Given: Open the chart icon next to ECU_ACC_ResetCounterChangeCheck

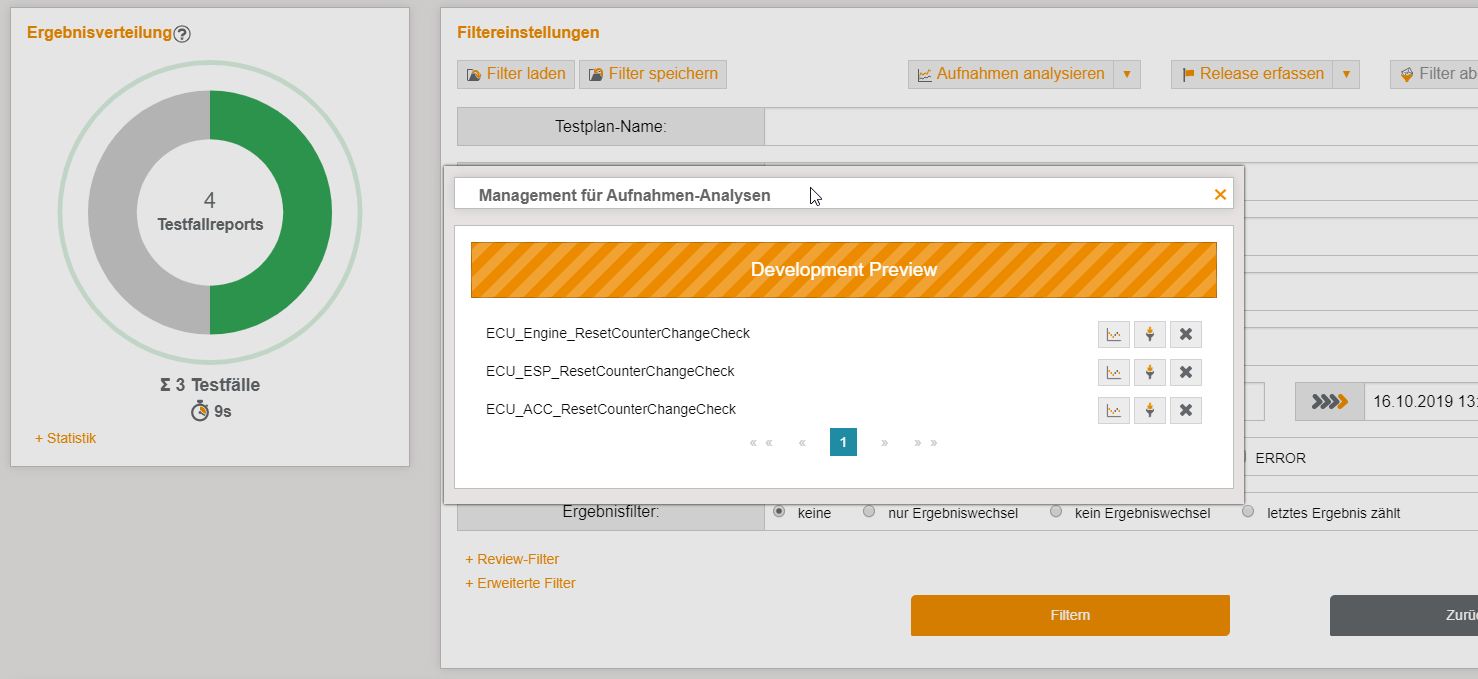Looking at the screenshot, I should click(1114, 409).
